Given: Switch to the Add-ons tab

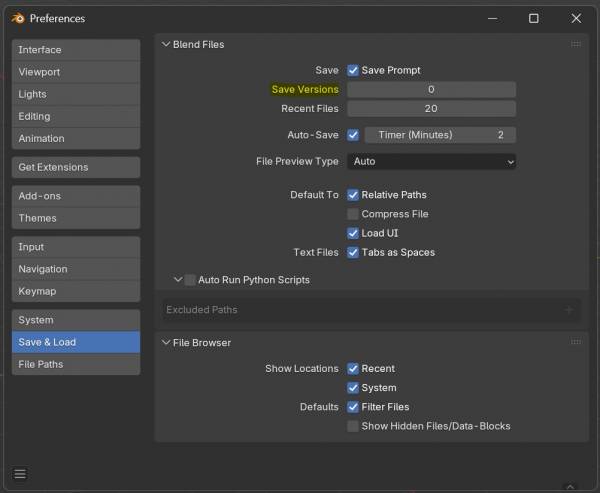Looking at the screenshot, I should pos(76,196).
